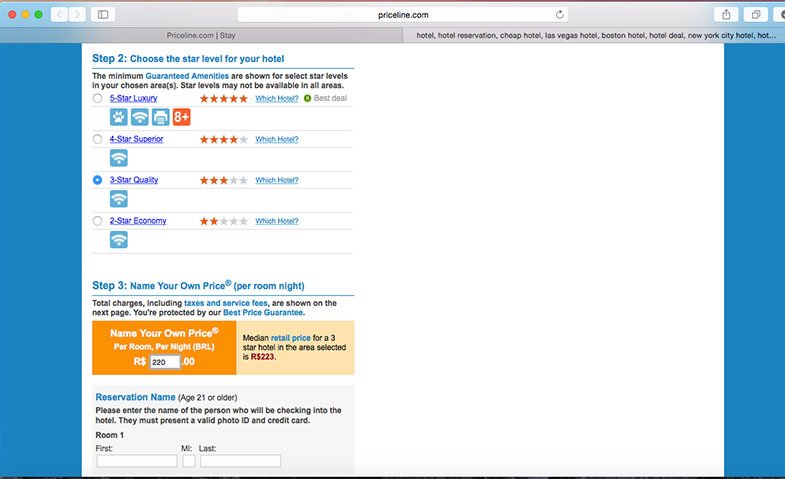This screenshot has width=785, height=479.
Task: Click the Safari sidebar toggle icon
Action: 102,14
